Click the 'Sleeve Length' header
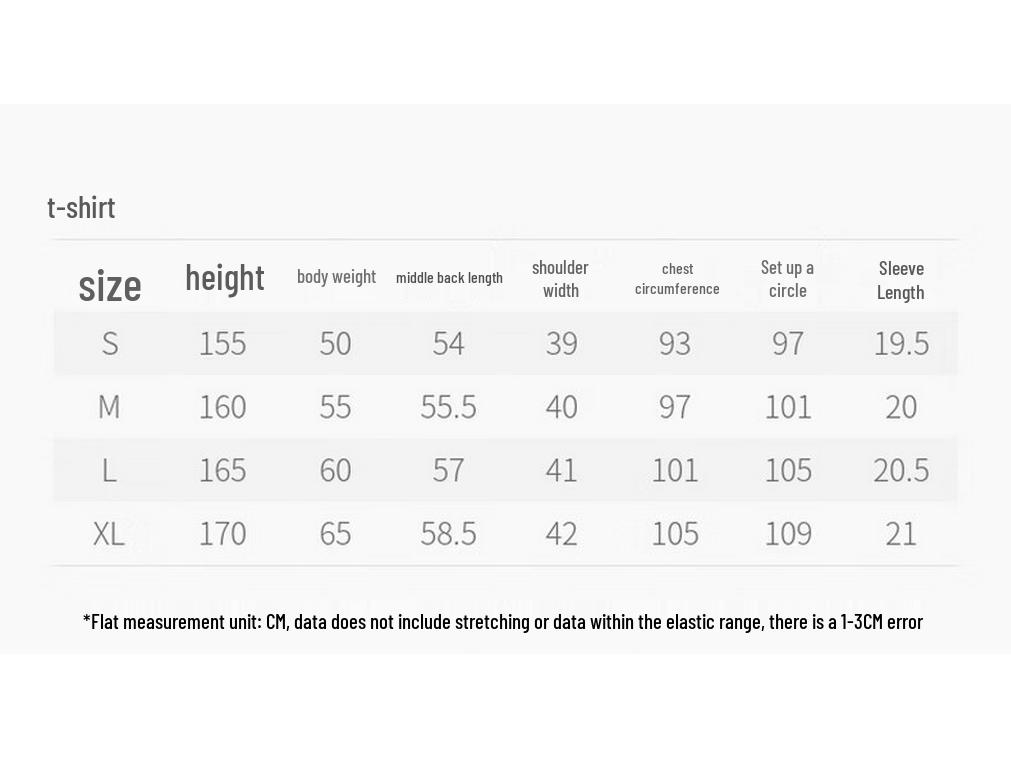Screen dimensions: 1011x759 (901, 281)
